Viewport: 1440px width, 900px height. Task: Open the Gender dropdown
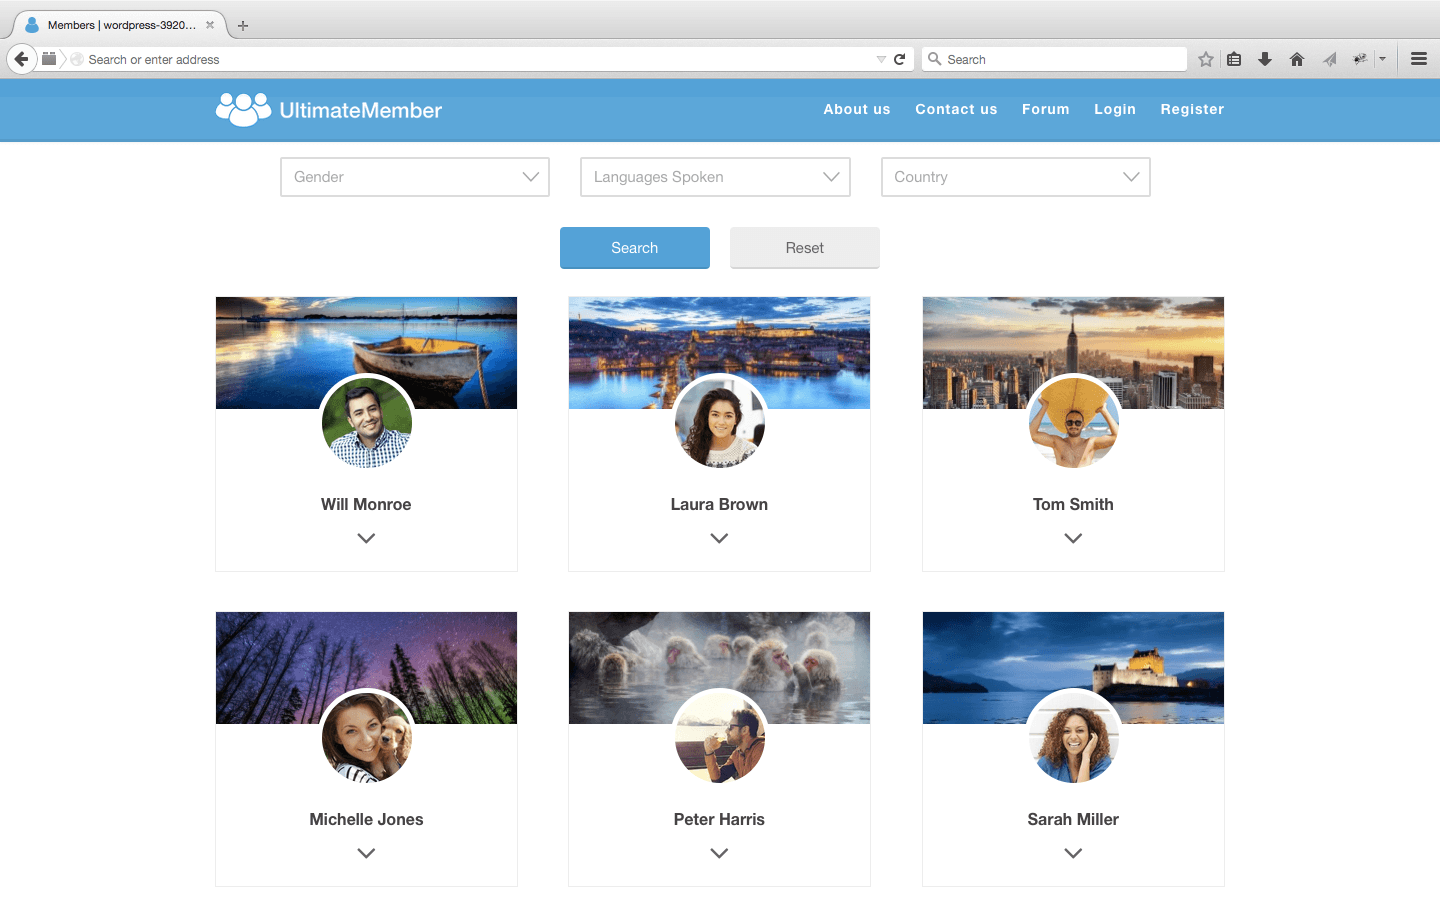pos(414,177)
